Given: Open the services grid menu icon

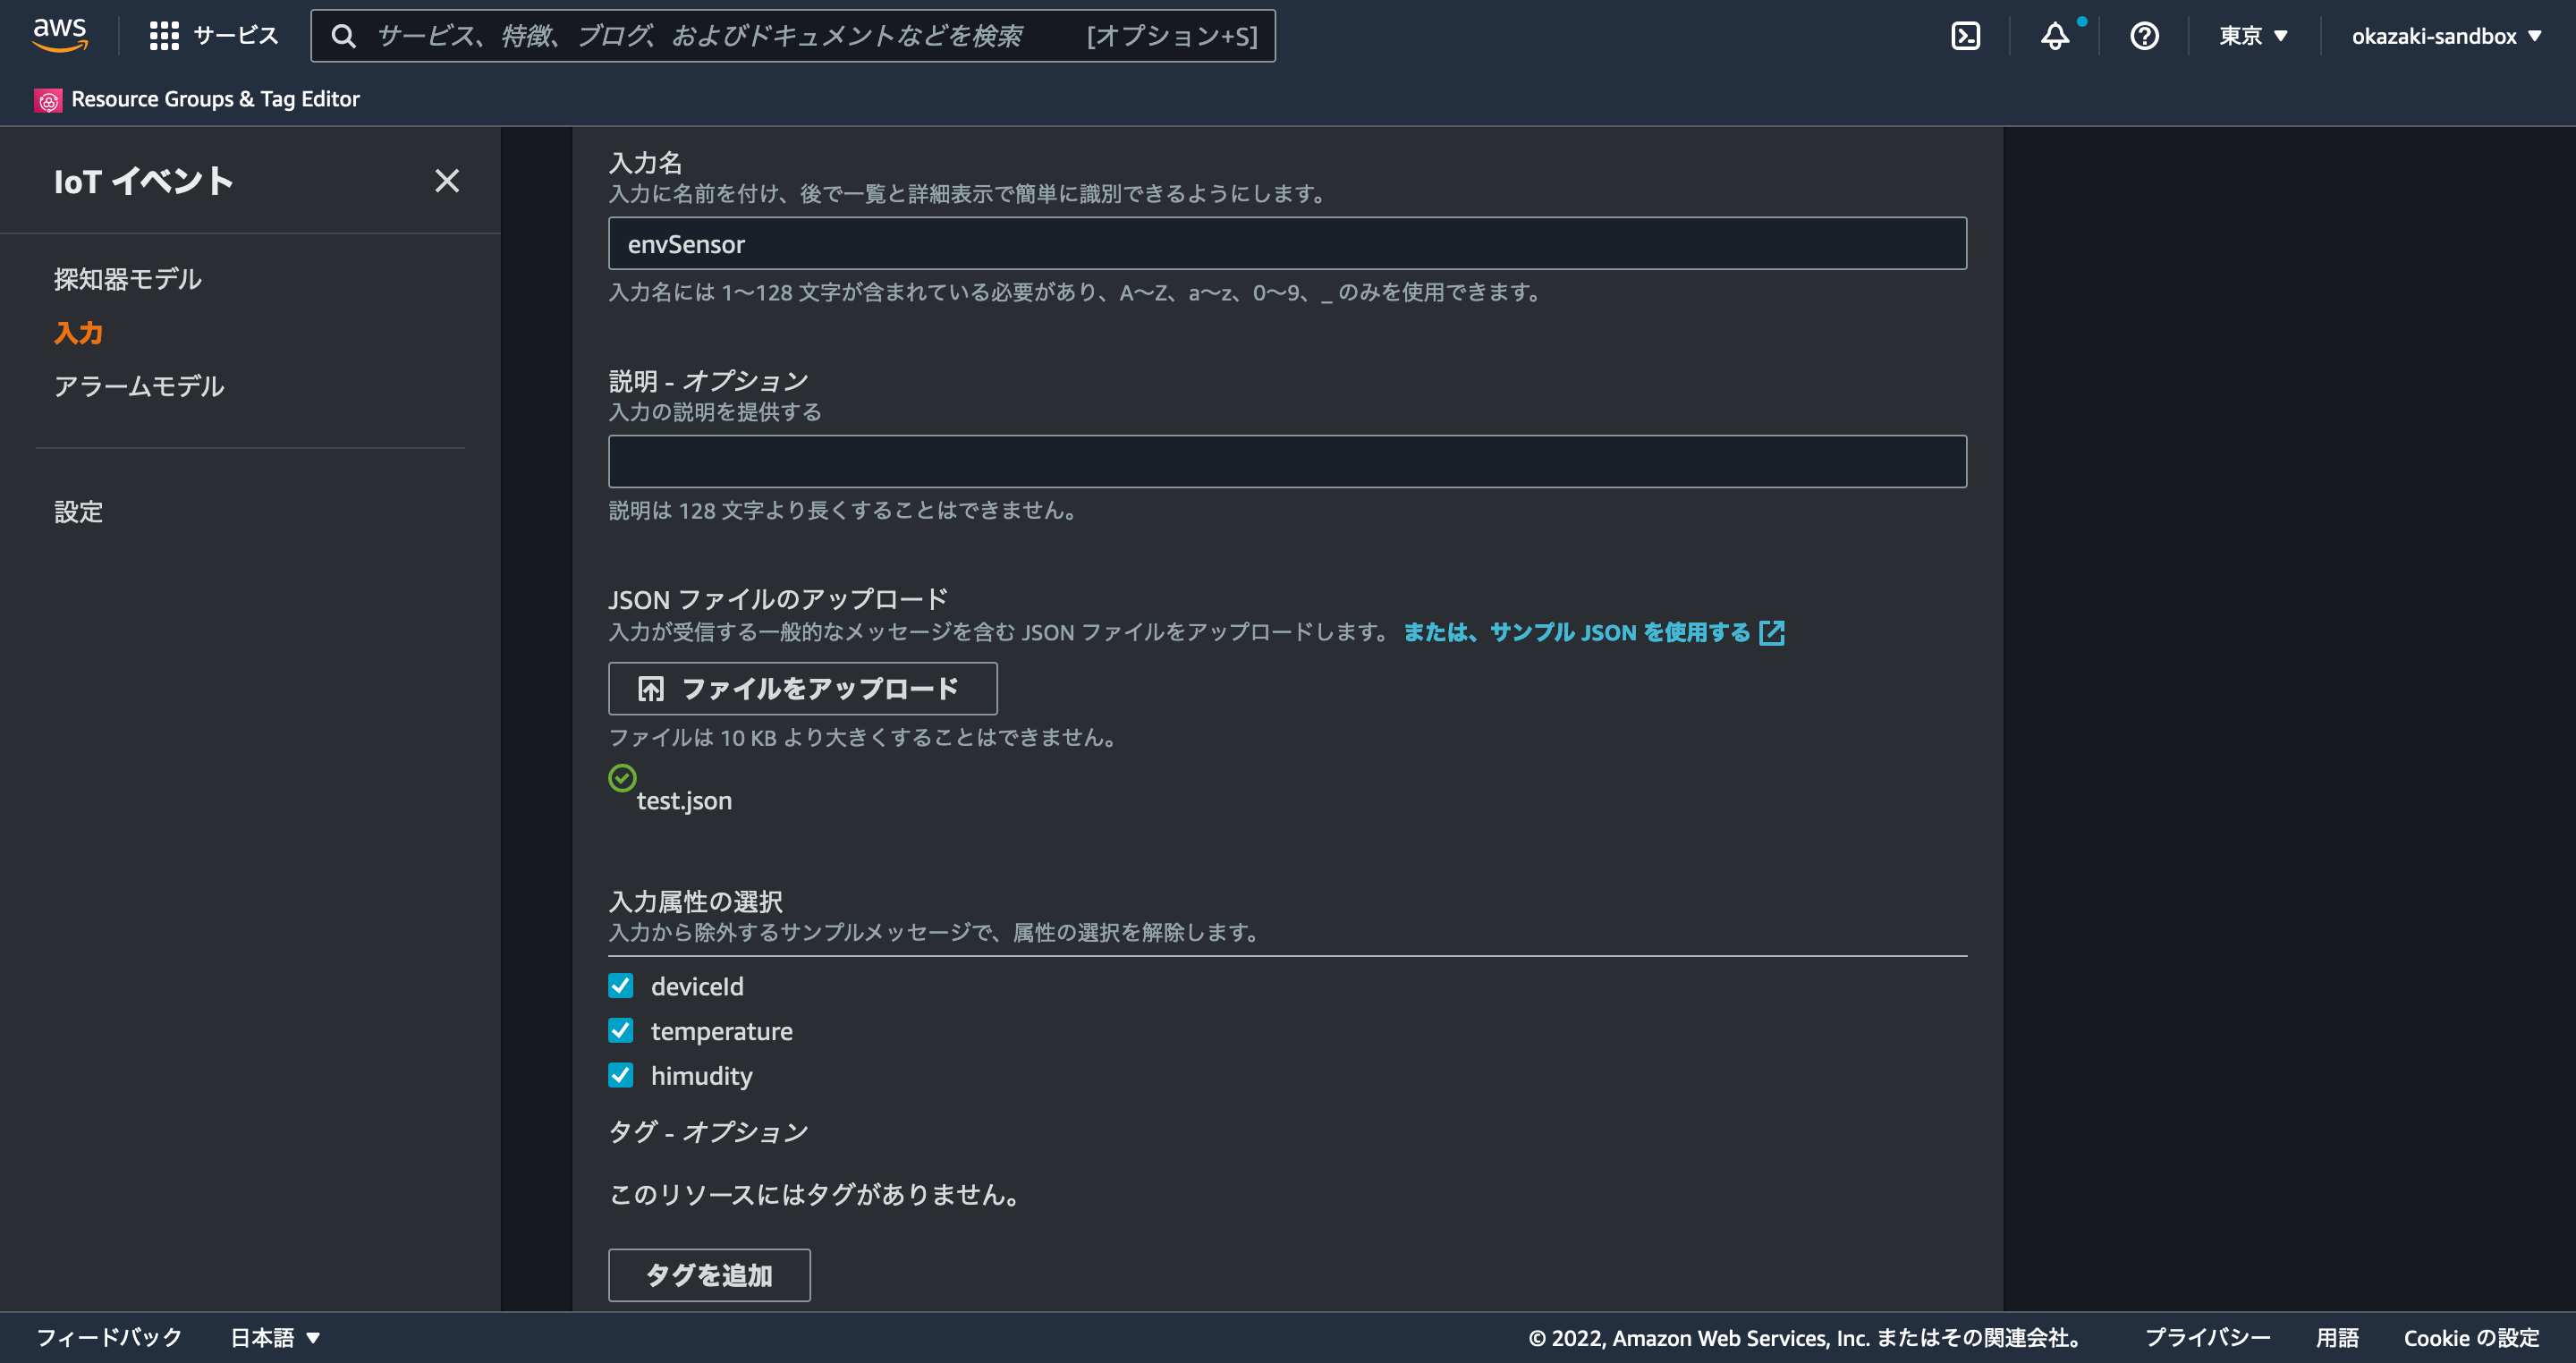Looking at the screenshot, I should click(164, 36).
